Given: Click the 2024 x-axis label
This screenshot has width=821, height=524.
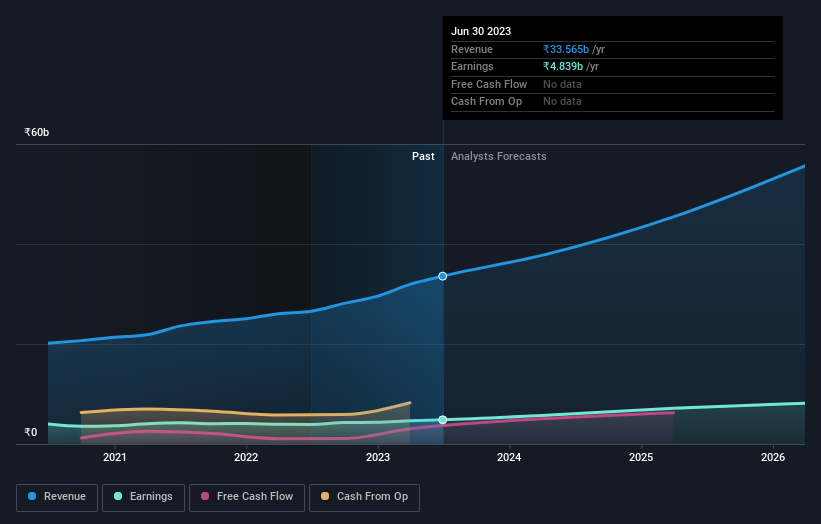Looking at the screenshot, I should click(x=509, y=458).
